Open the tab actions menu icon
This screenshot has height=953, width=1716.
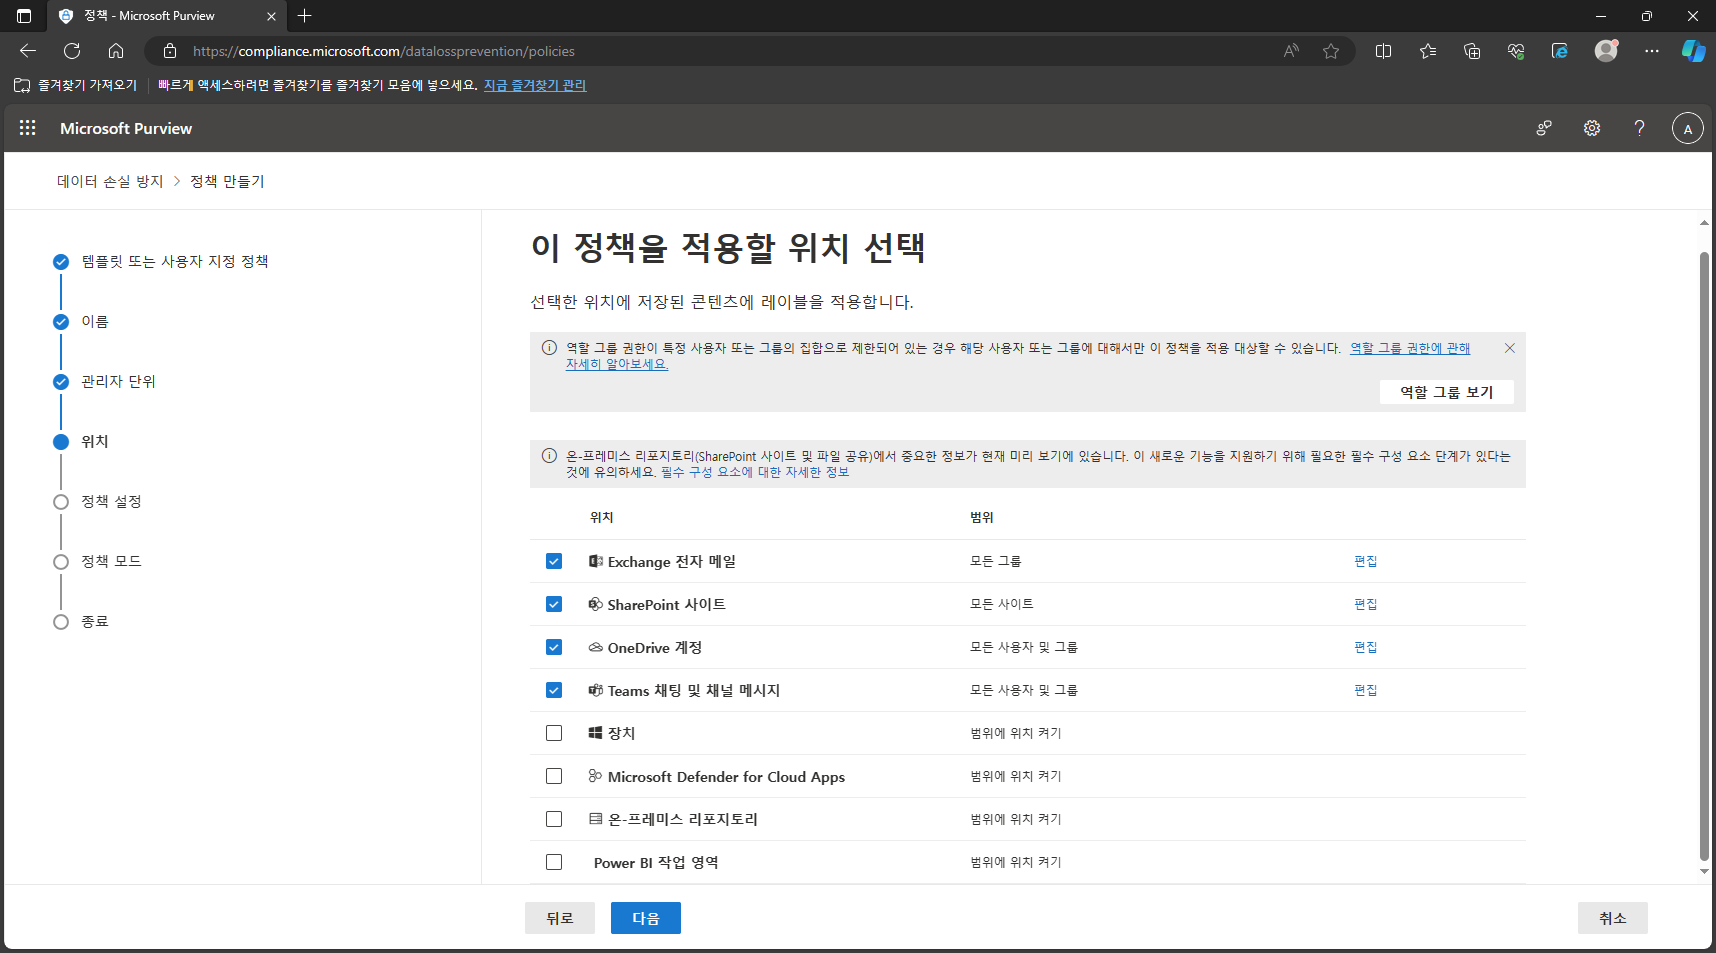pos(24,16)
